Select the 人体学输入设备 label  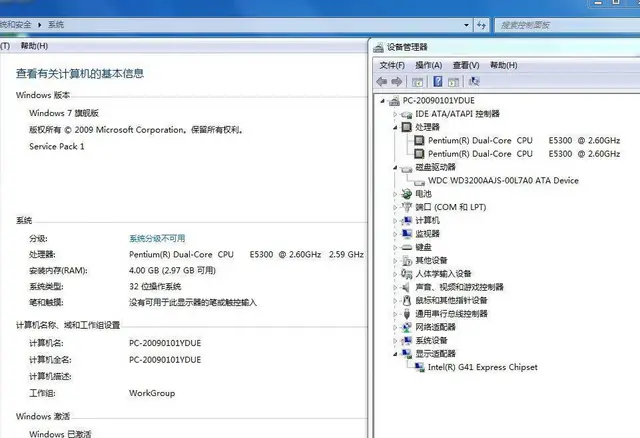click(x=443, y=274)
